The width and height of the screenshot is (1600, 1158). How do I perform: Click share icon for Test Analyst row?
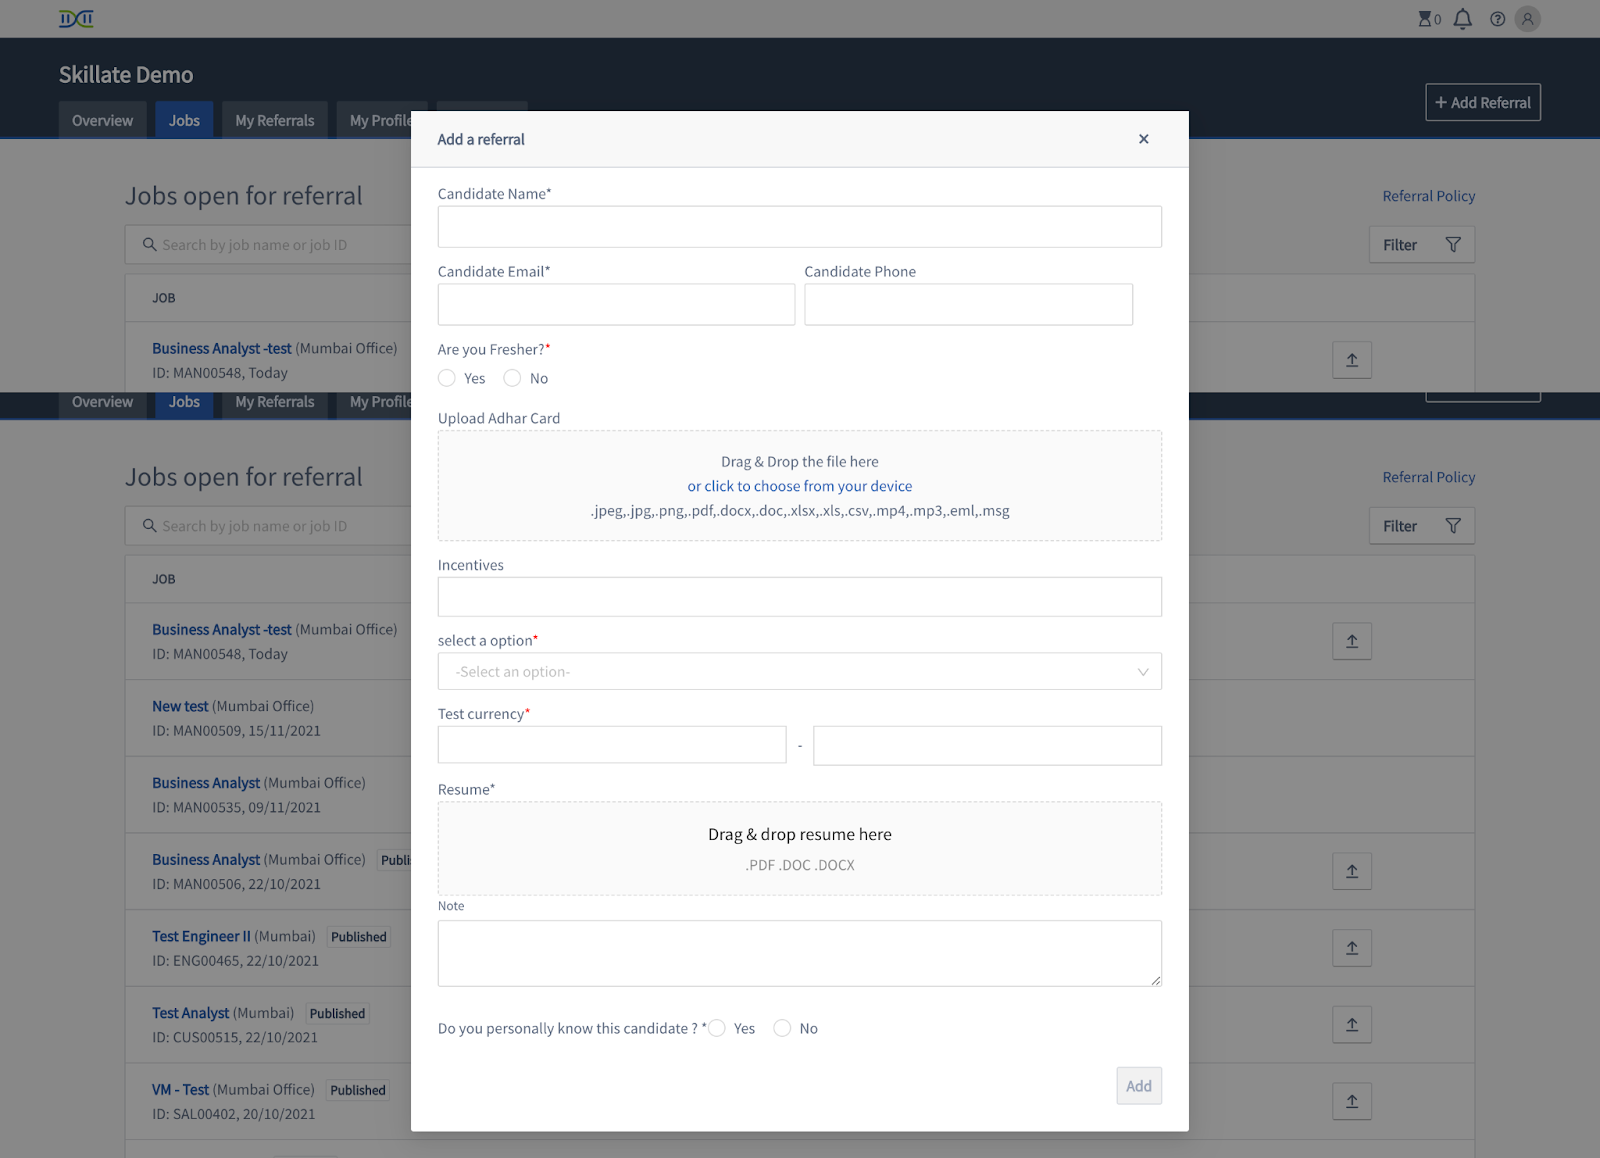1352,1024
